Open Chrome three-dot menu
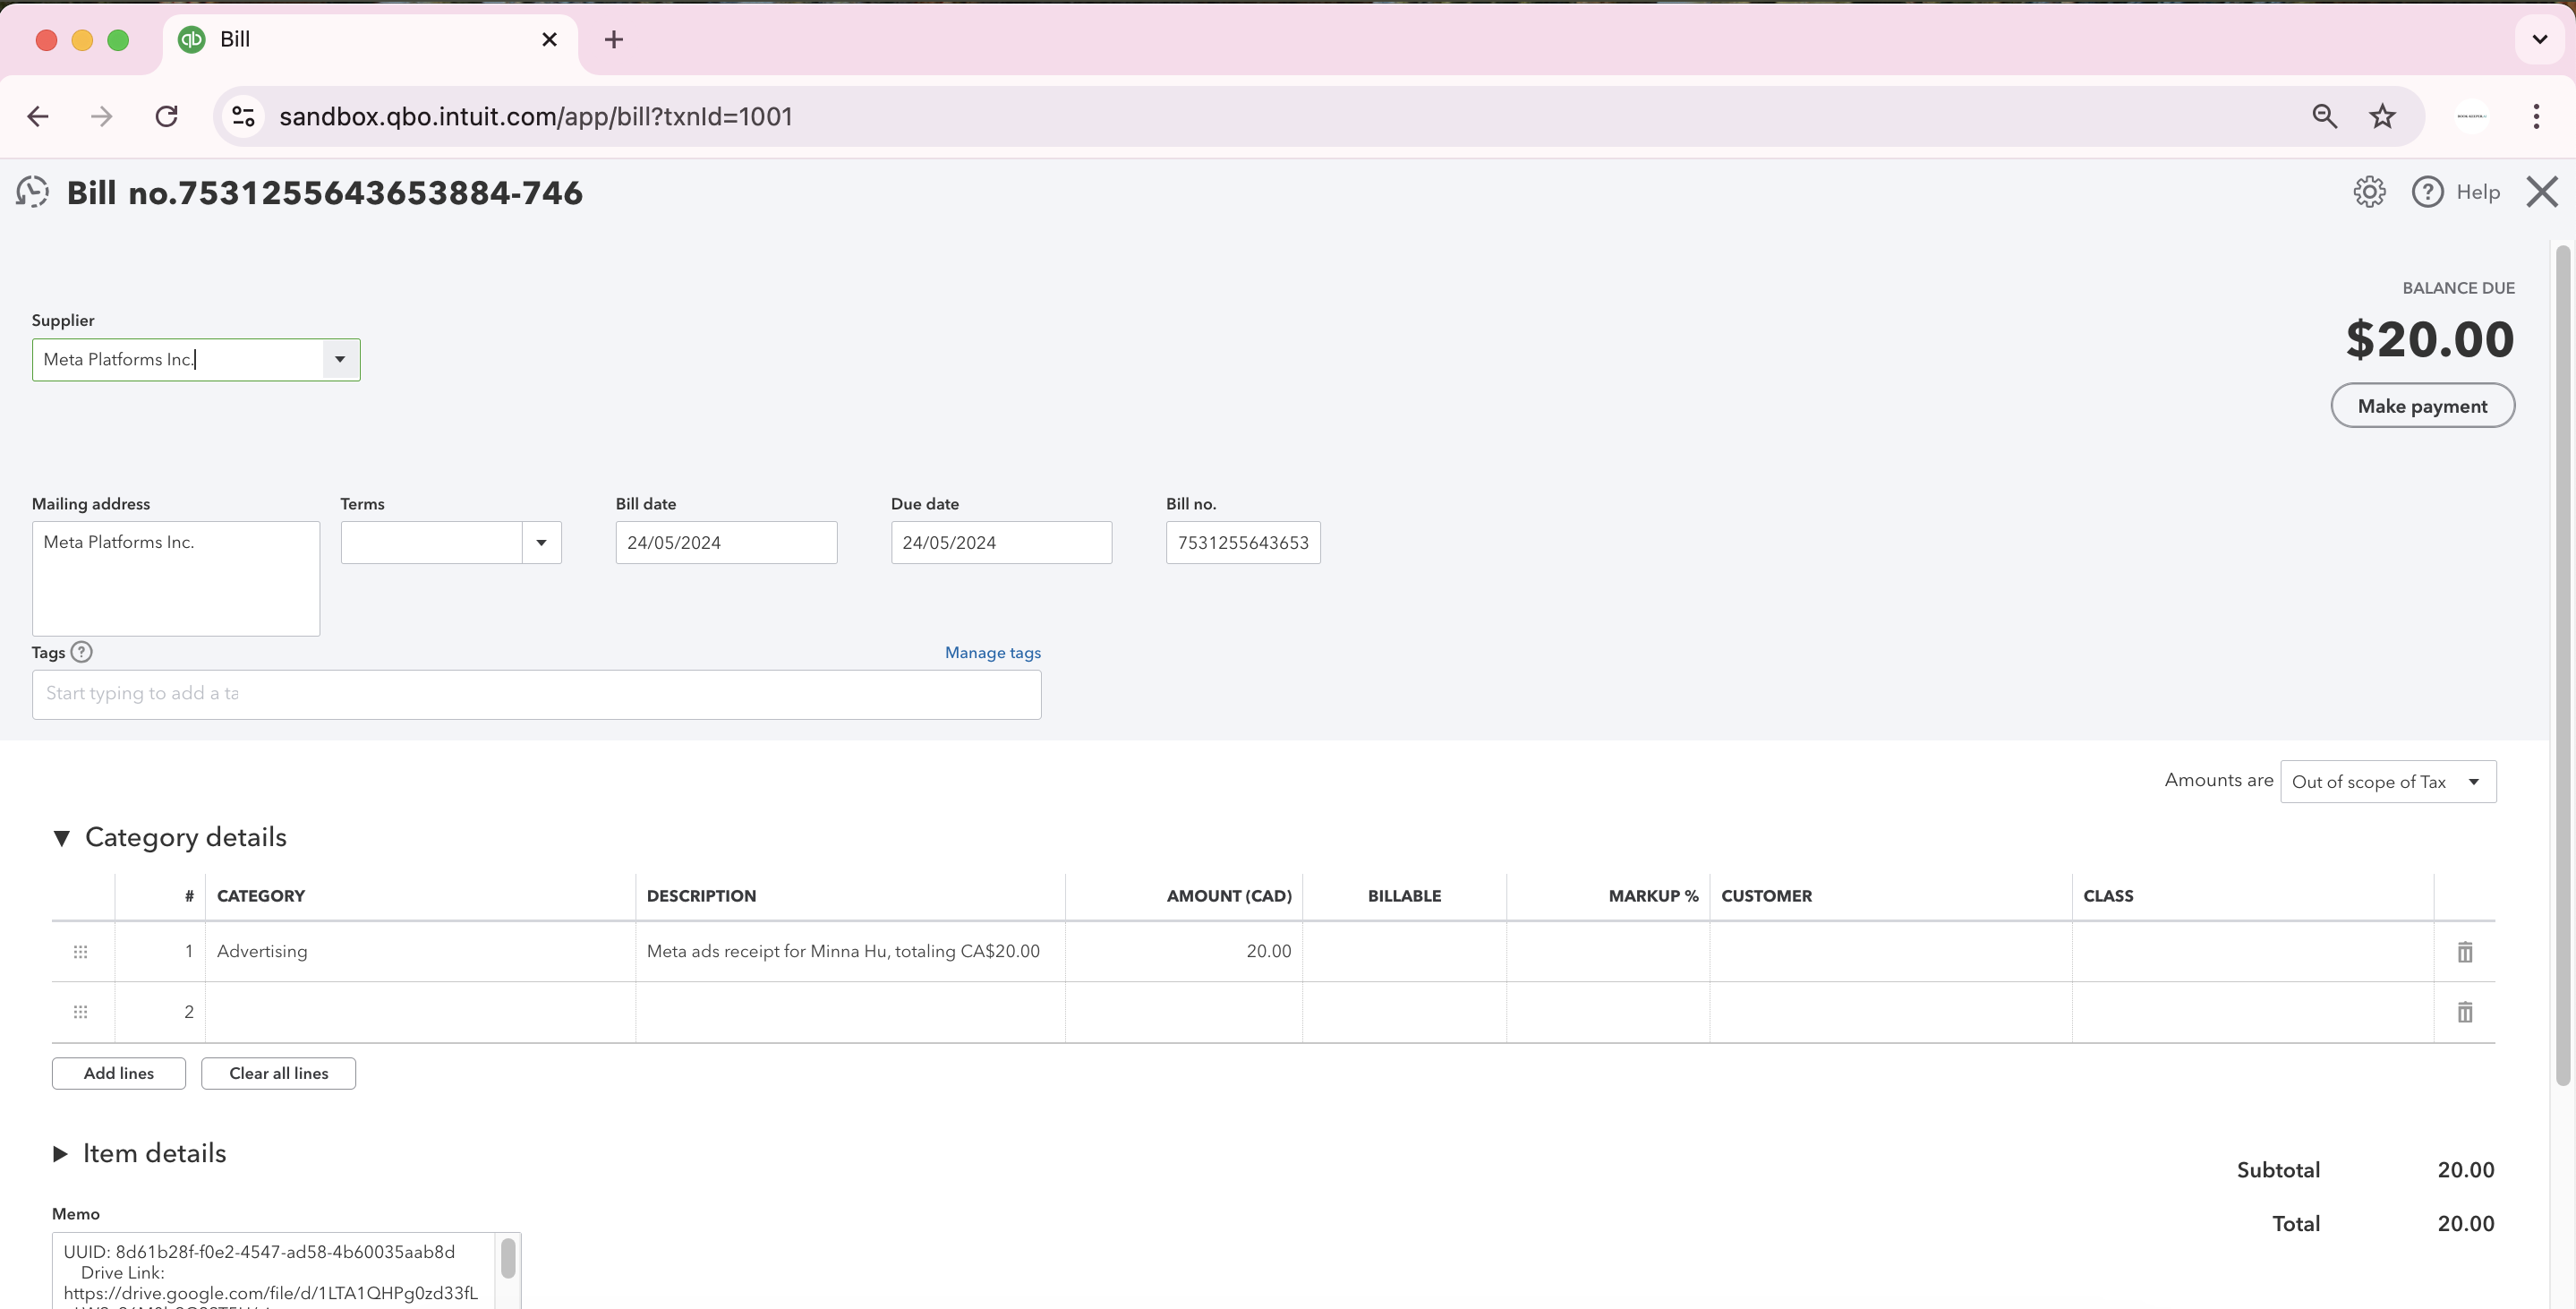Image resolution: width=2576 pixels, height=1309 pixels. pos(2535,117)
